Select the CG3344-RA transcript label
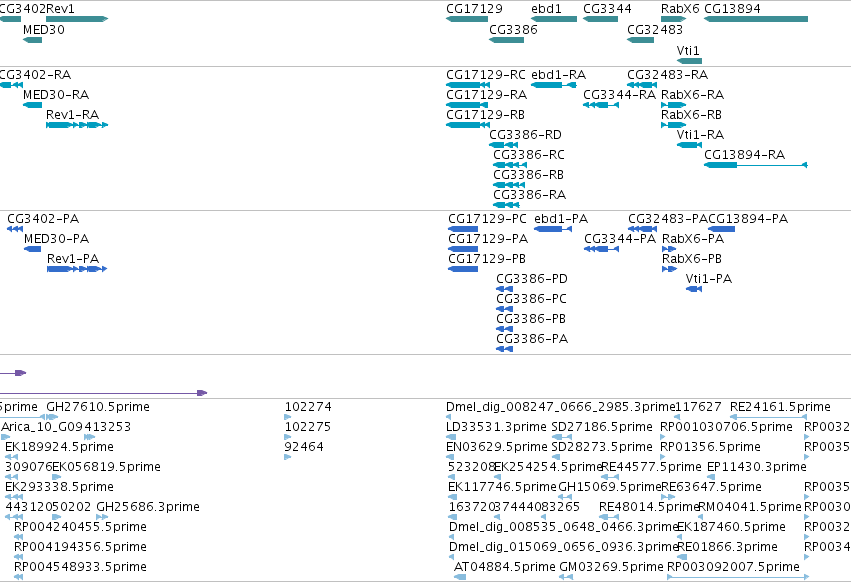Image resolution: width=851 pixels, height=582 pixels. [x=619, y=94]
